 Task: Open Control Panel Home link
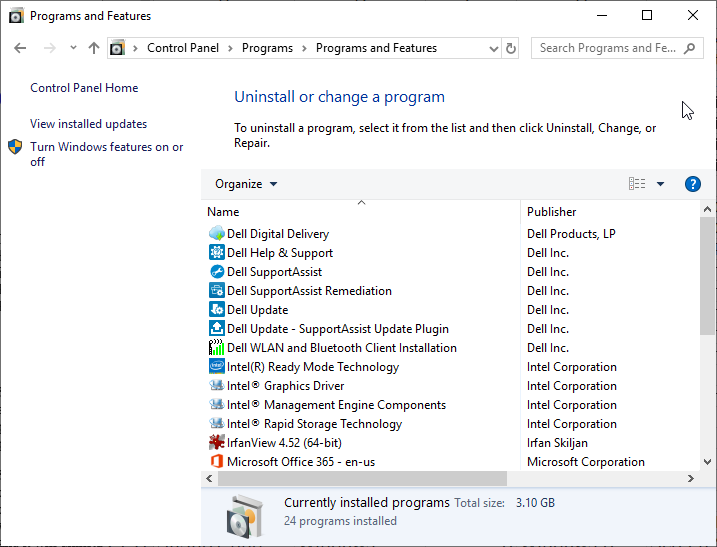[x=84, y=88]
